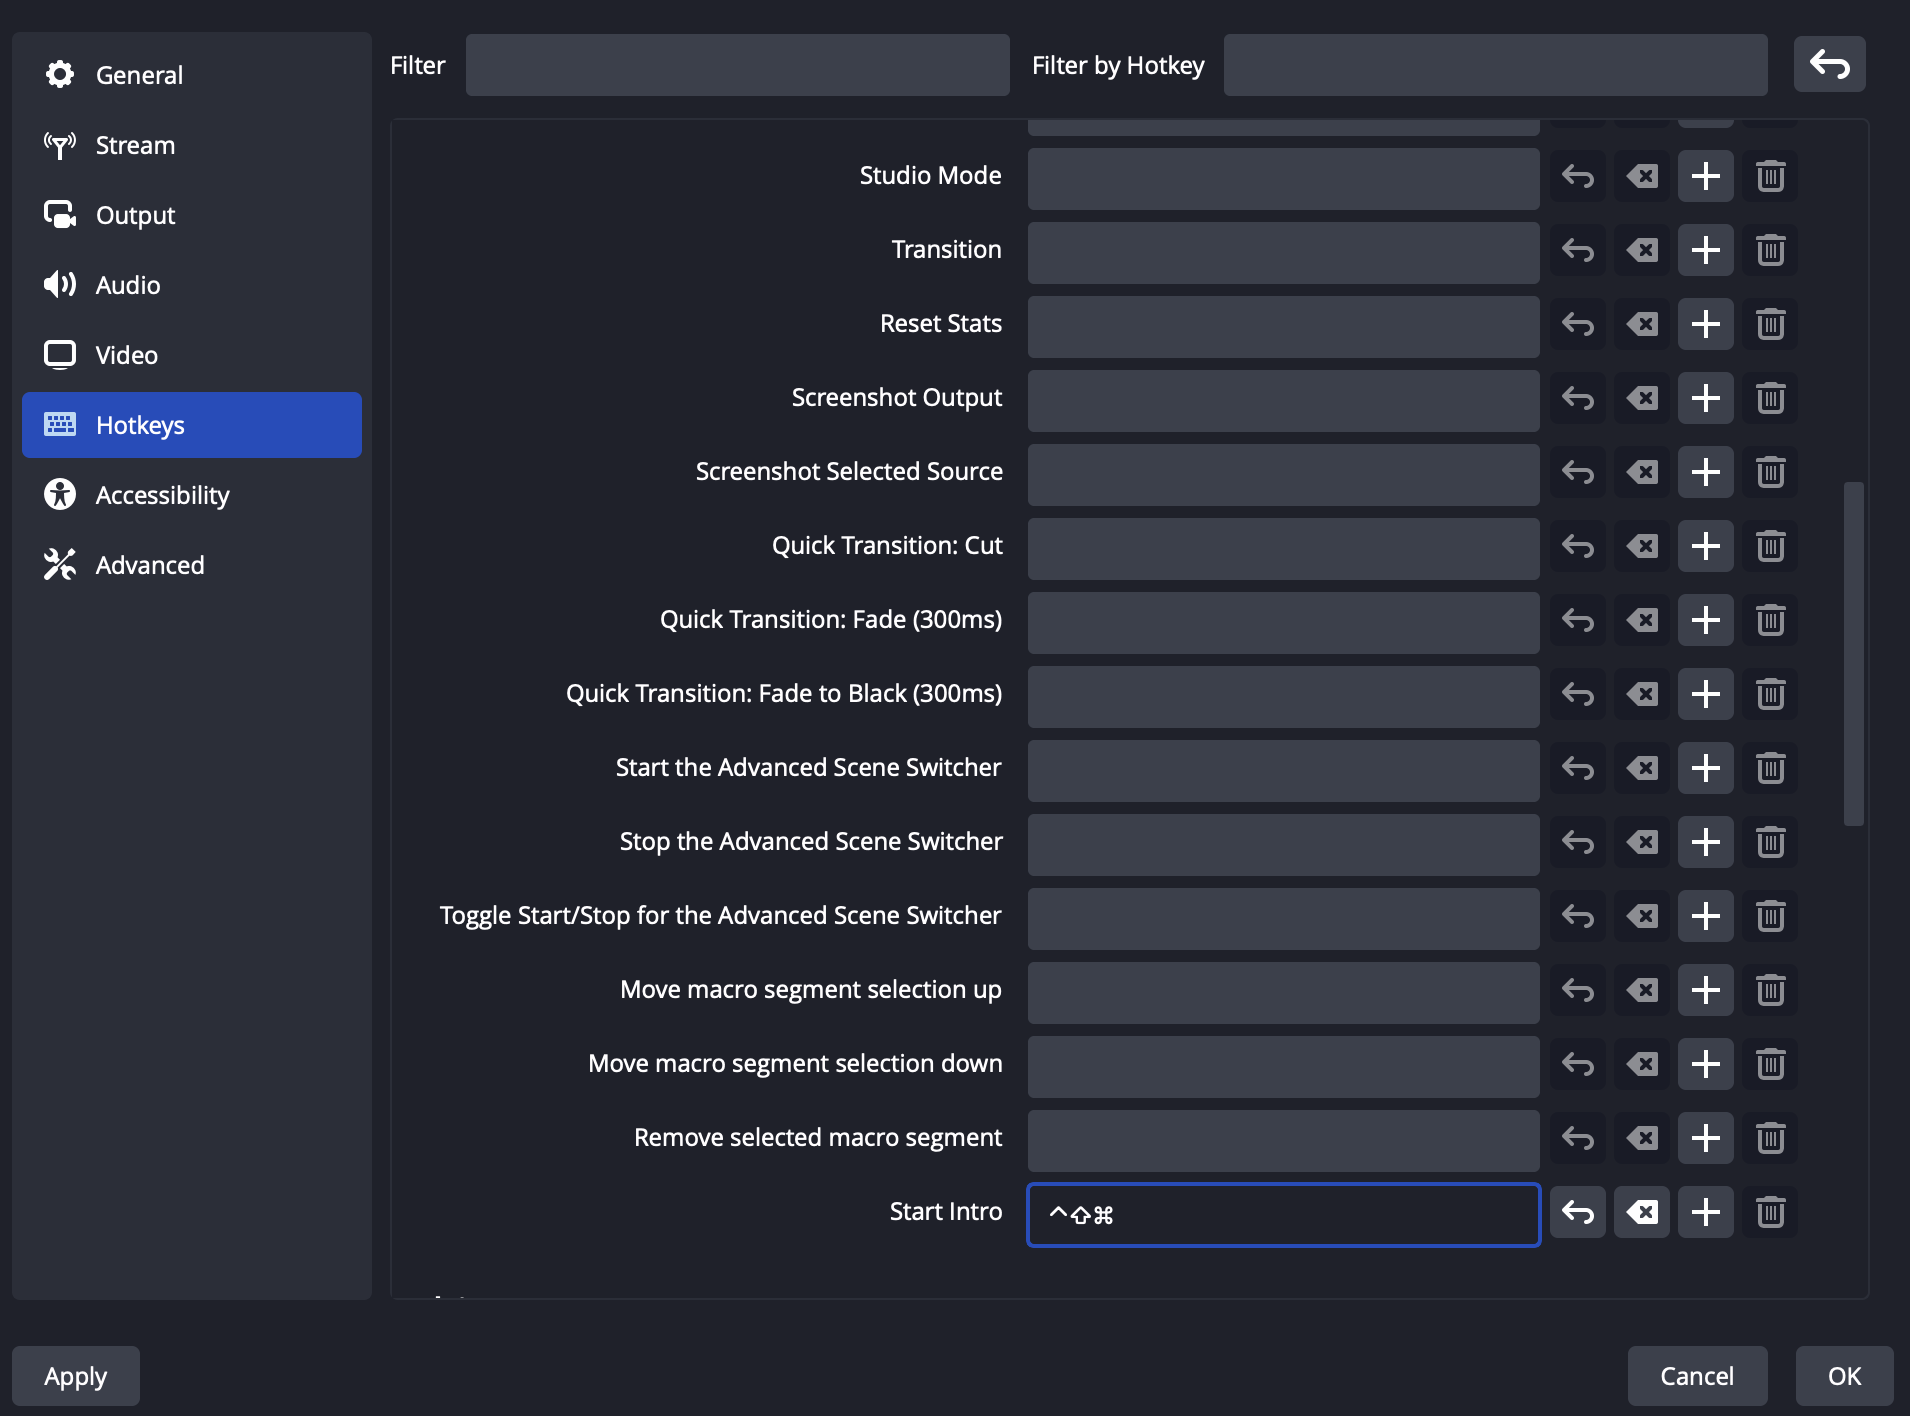Switch to the Stream settings tab

click(x=135, y=145)
